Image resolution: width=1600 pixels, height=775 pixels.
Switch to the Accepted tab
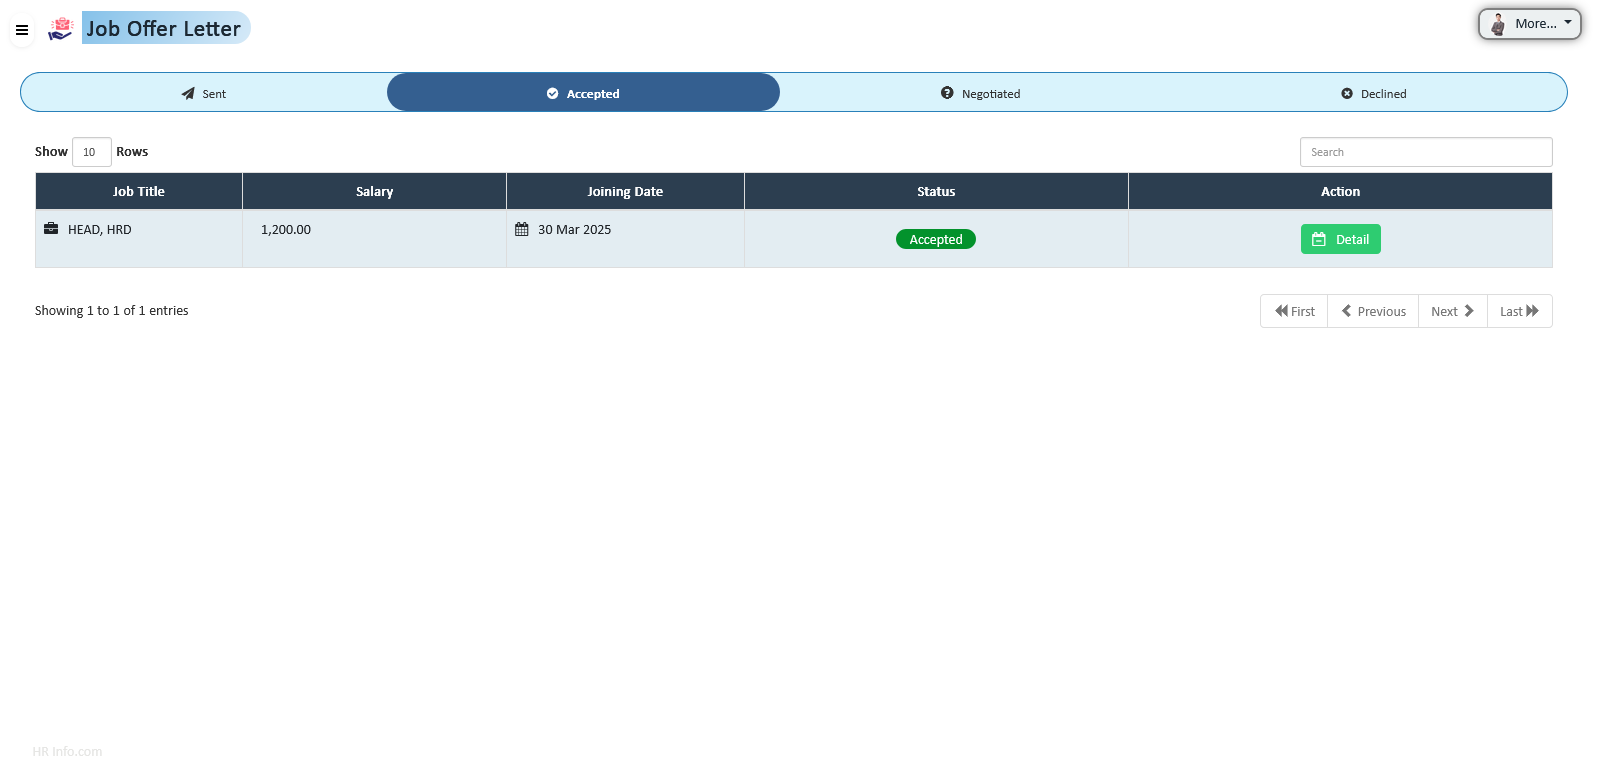pyautogui.click(x=583, y=93)
